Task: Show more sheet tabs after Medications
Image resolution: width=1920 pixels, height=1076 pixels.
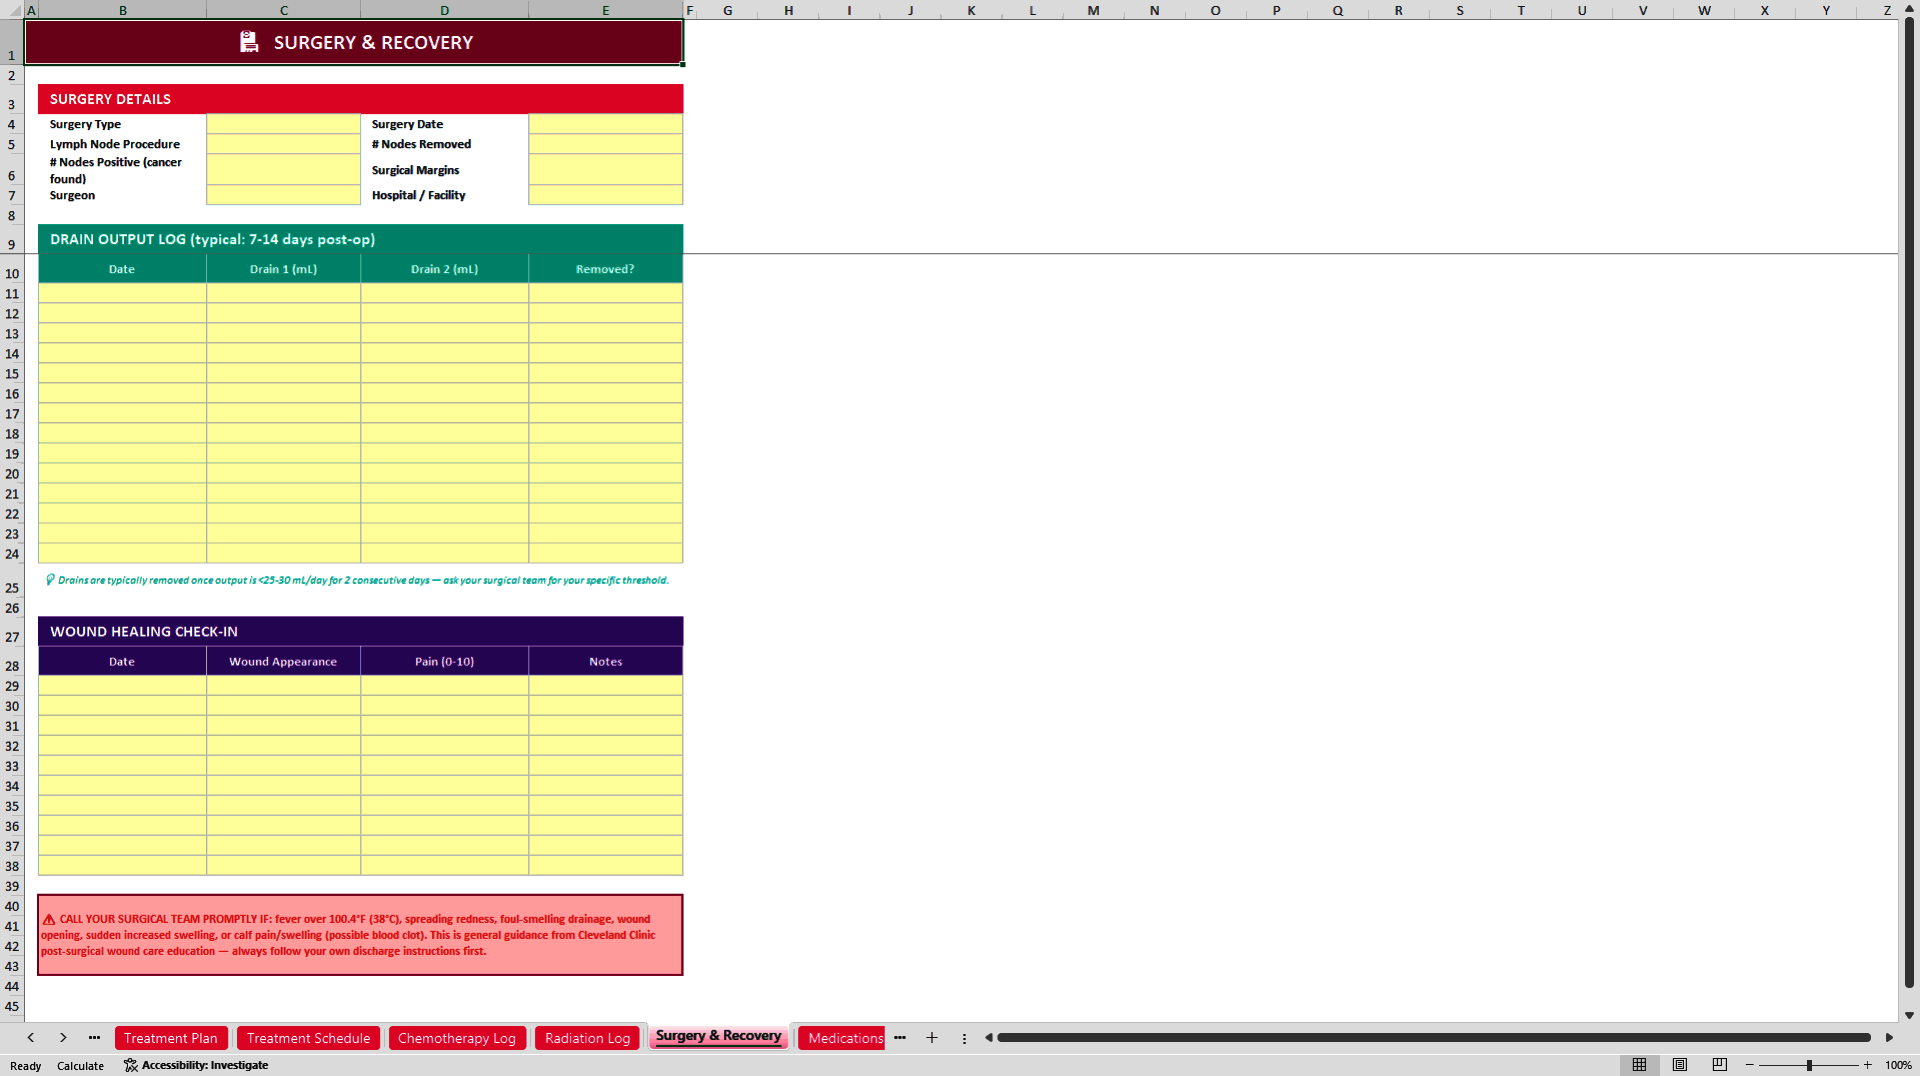Action: 900,1038
